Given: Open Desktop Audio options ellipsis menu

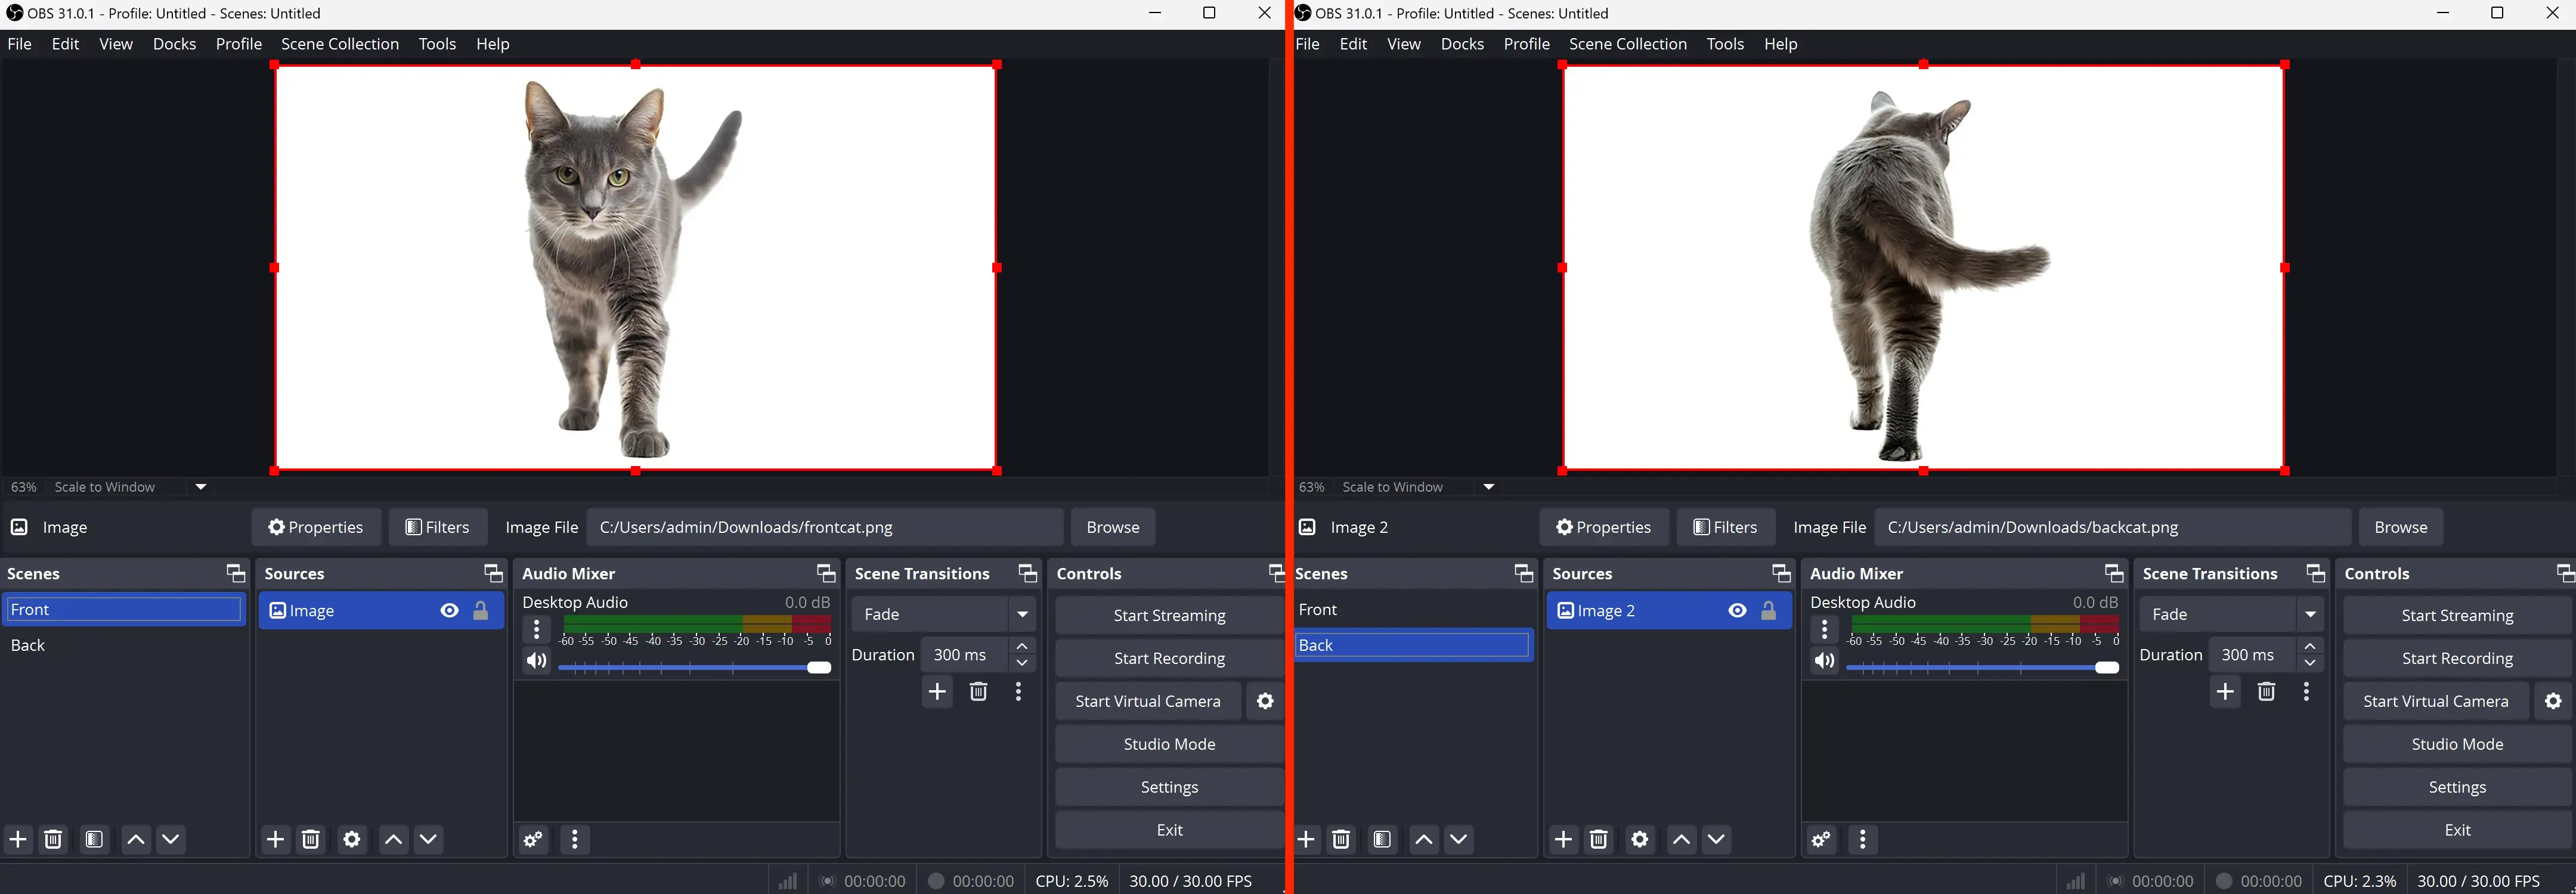Looking at the screenshot, I should click(x=537, y=629).
